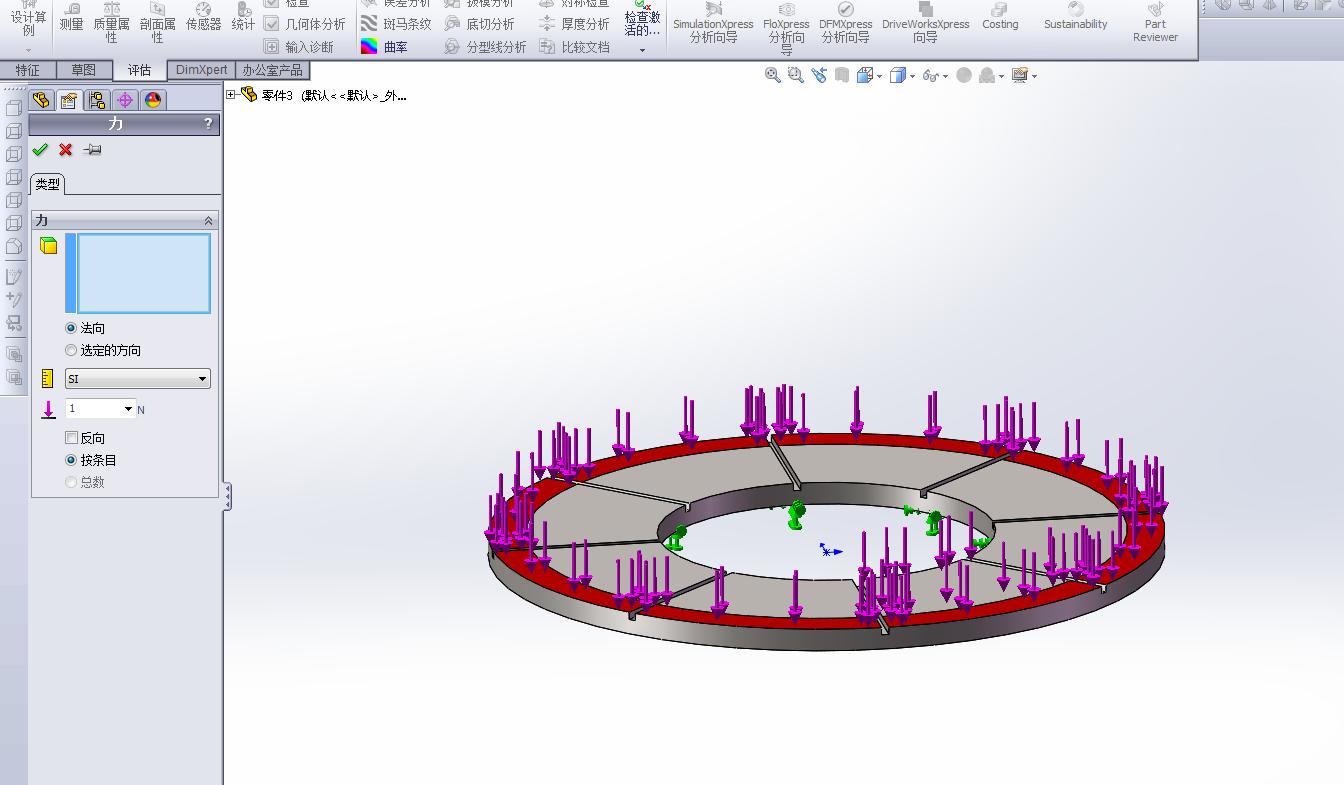
Task: Run 厚度分析 thickness analysis
Action: (x=574, y=24)
